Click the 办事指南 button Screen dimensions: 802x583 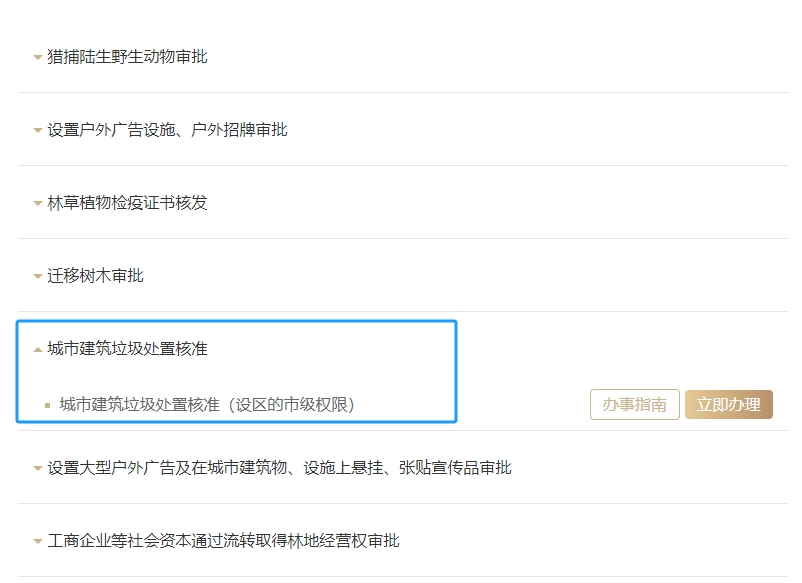635,405
